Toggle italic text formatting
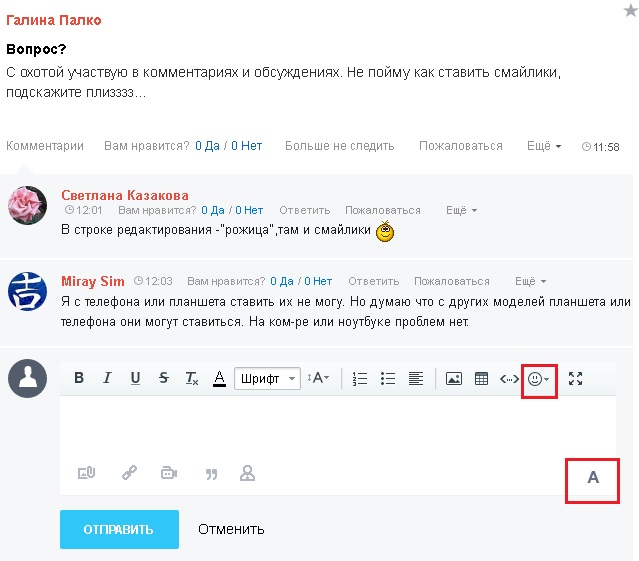 pos(107,378)
